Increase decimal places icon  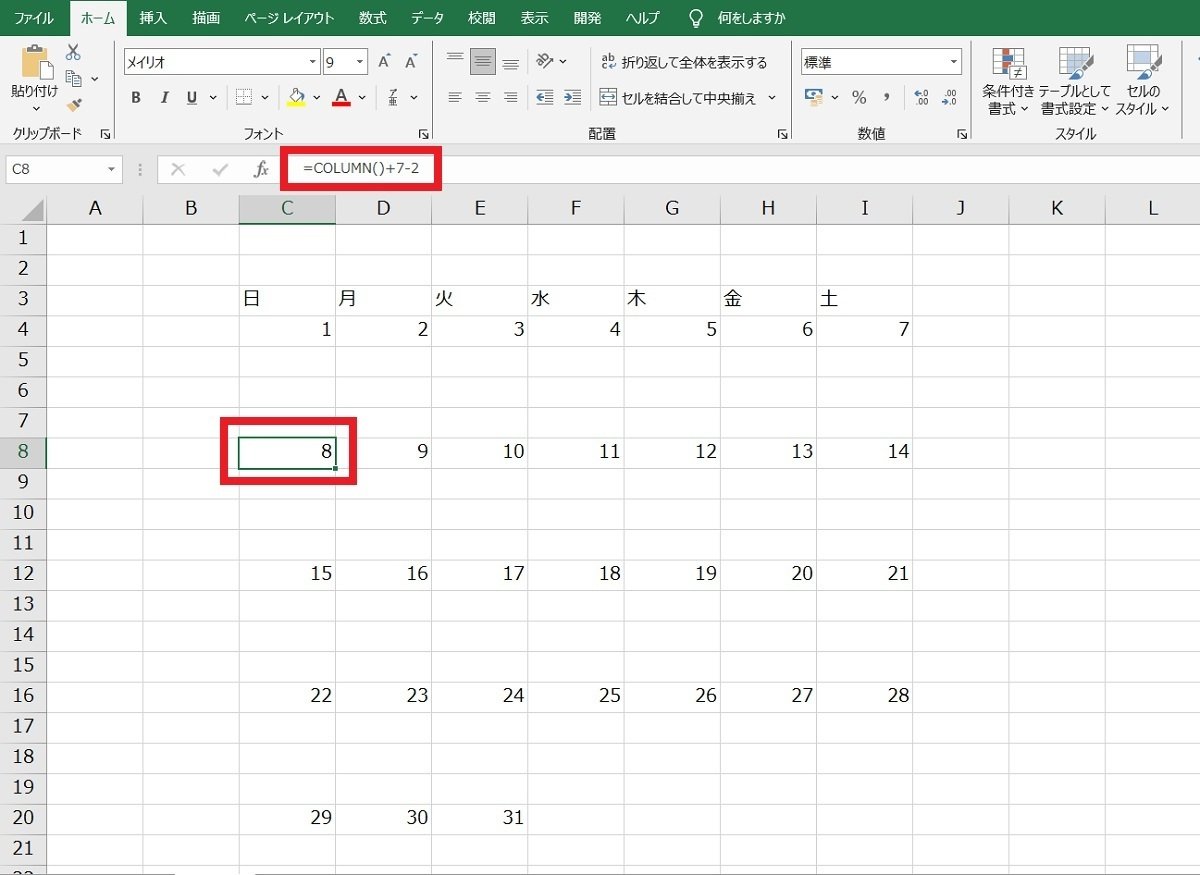[921, 97]
